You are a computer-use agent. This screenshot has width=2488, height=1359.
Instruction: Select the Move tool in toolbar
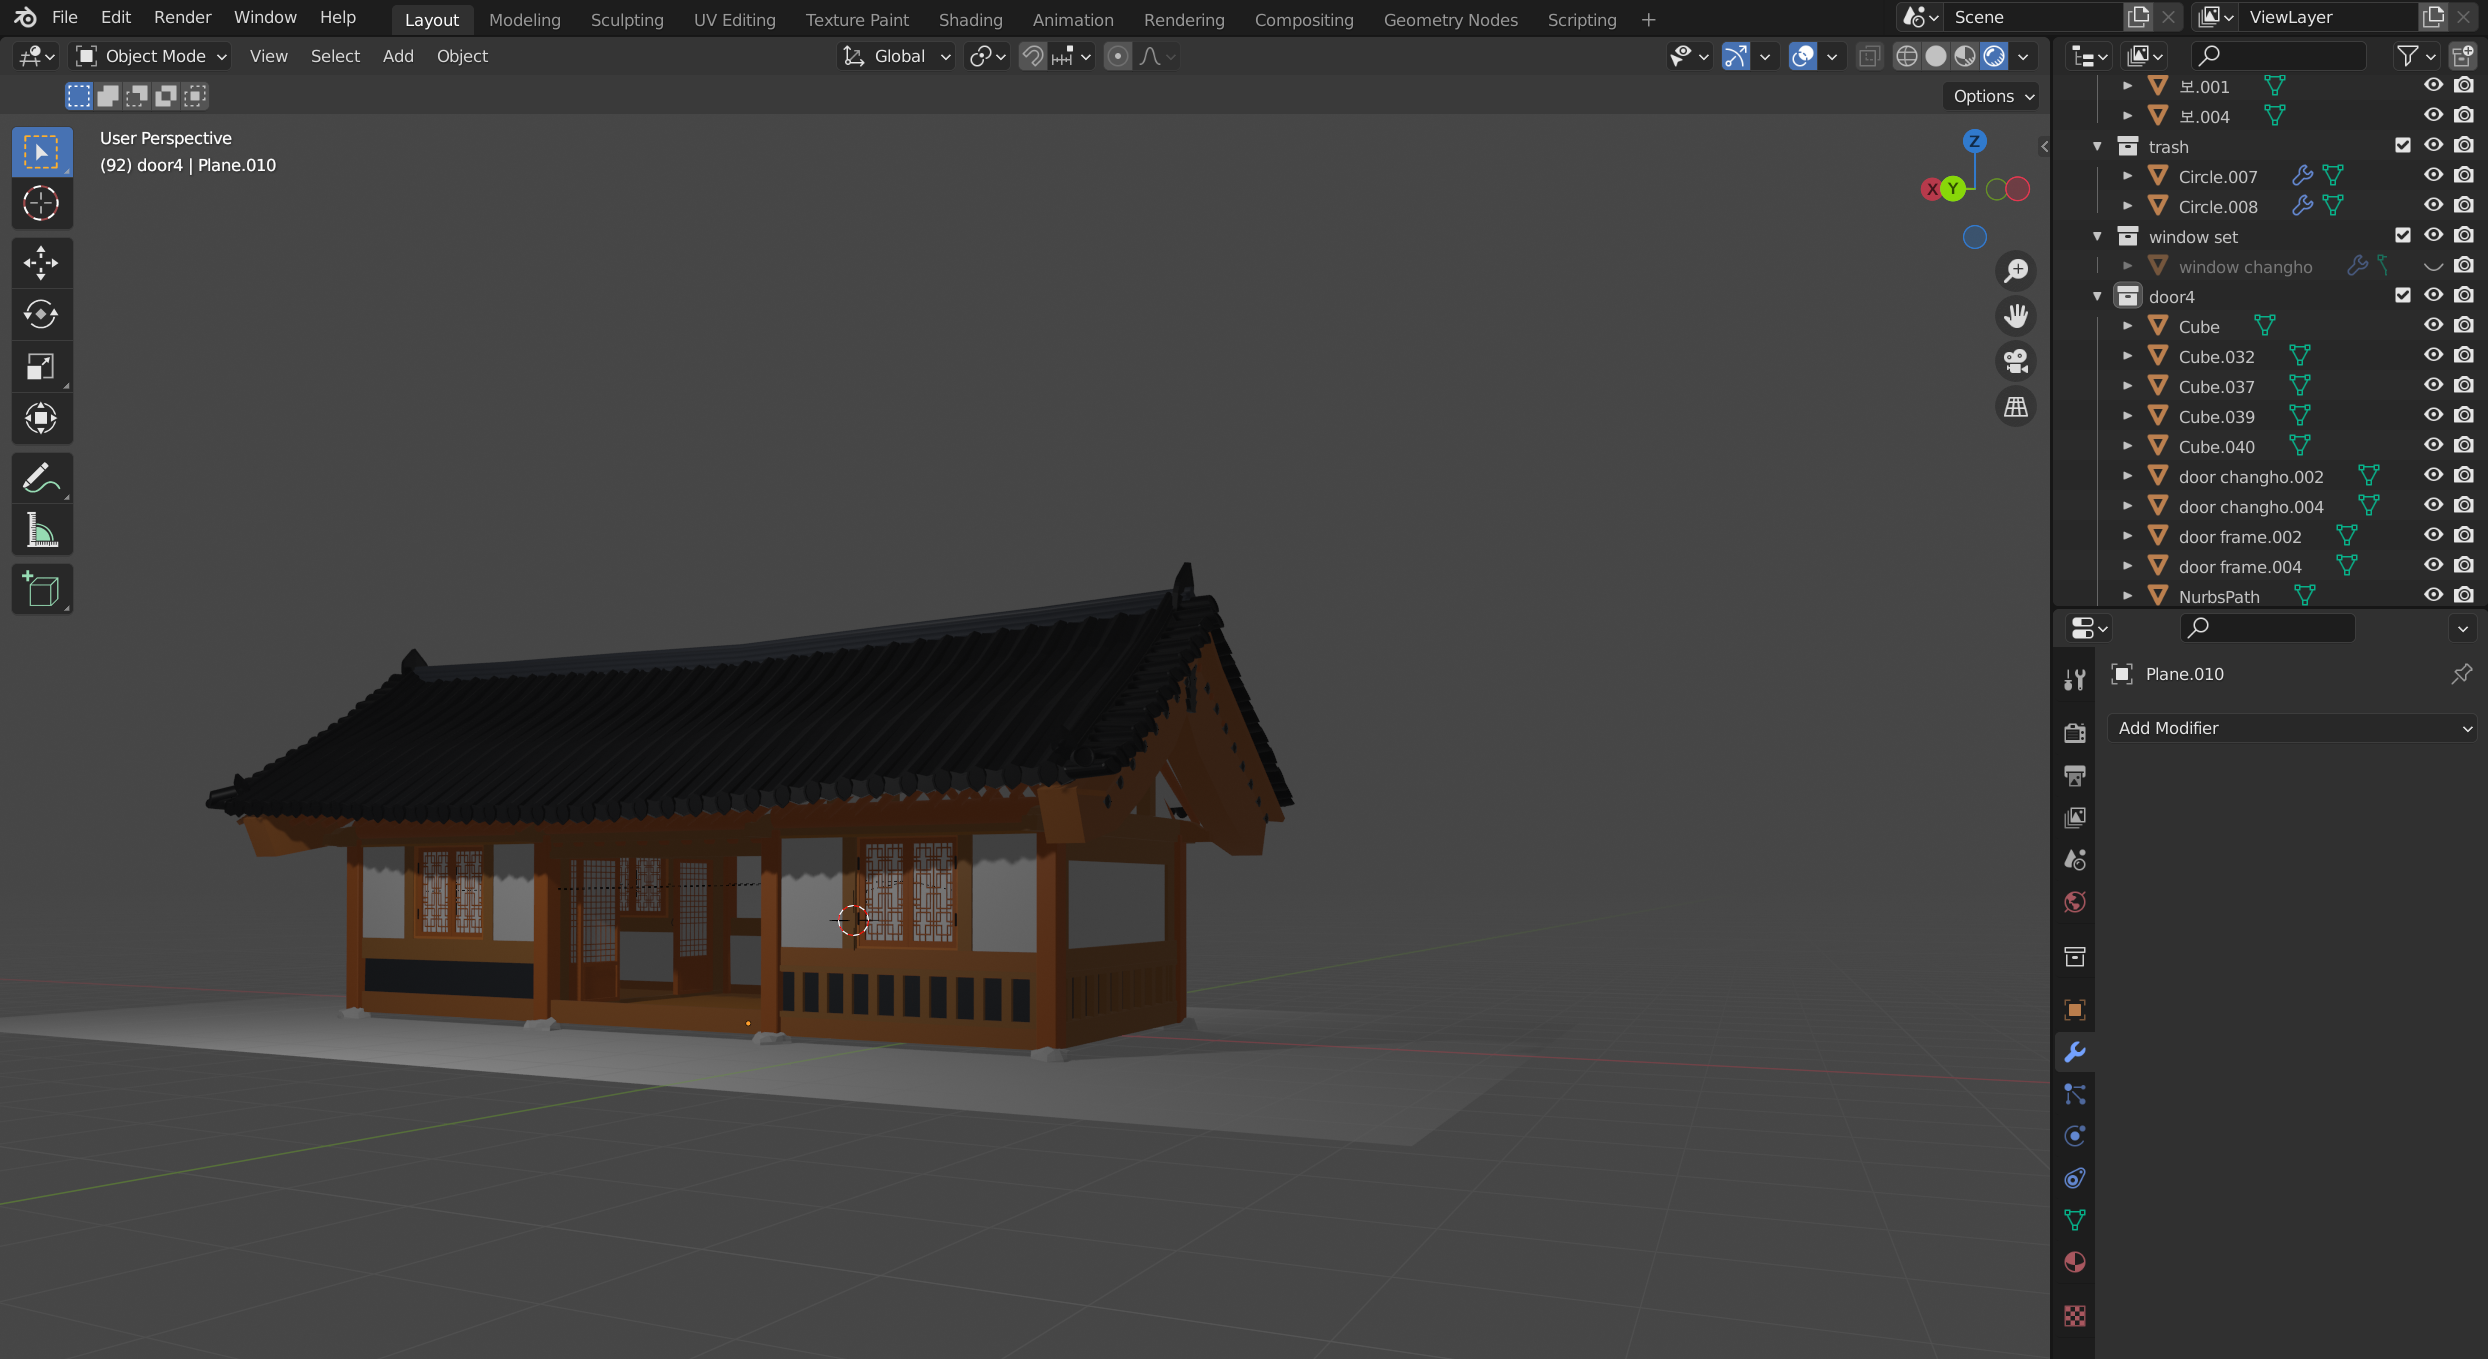(x=41, y=263)
